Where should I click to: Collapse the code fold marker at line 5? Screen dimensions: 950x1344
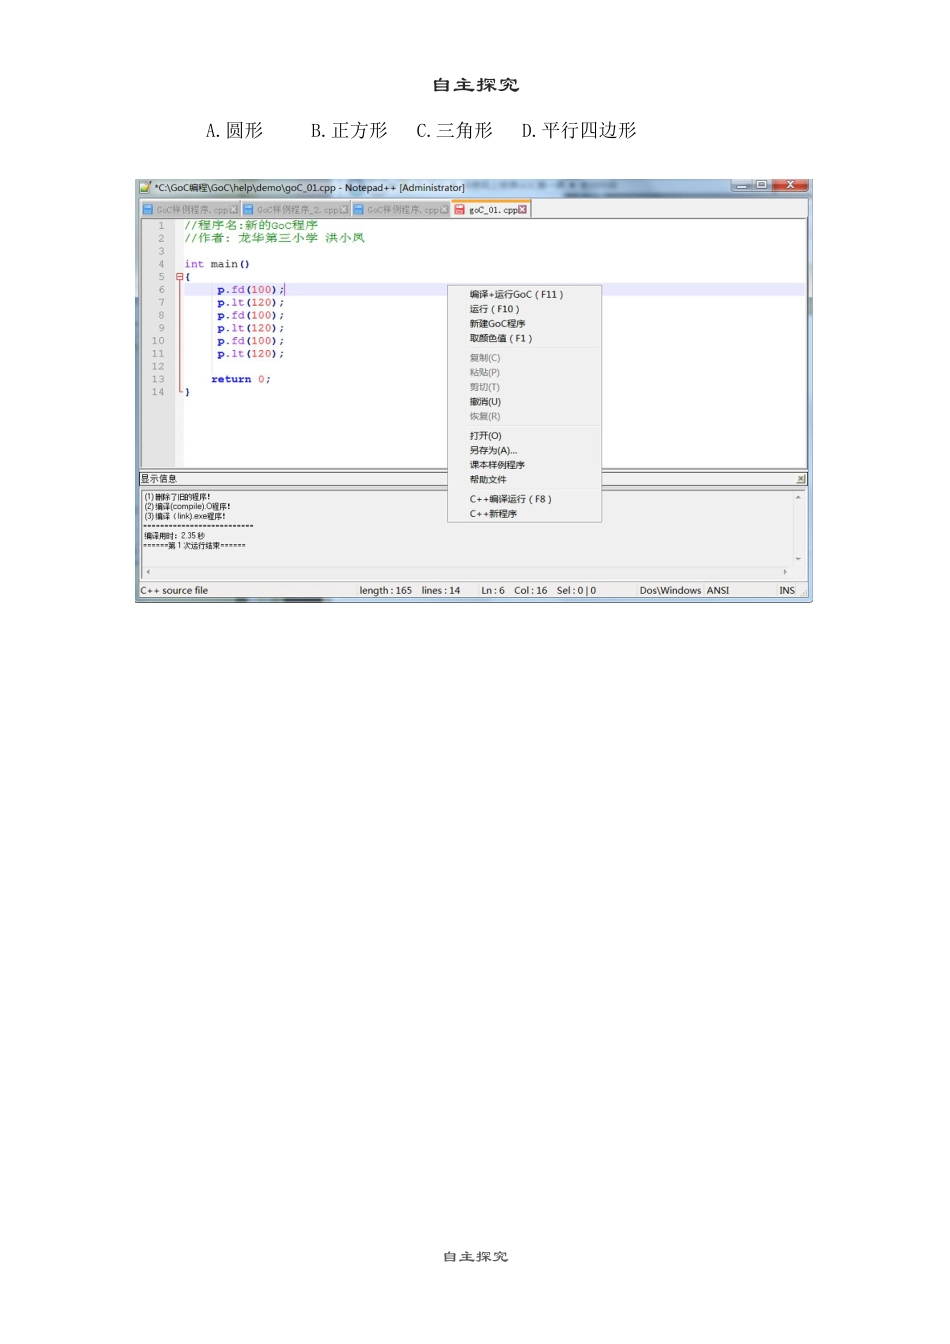179,277
